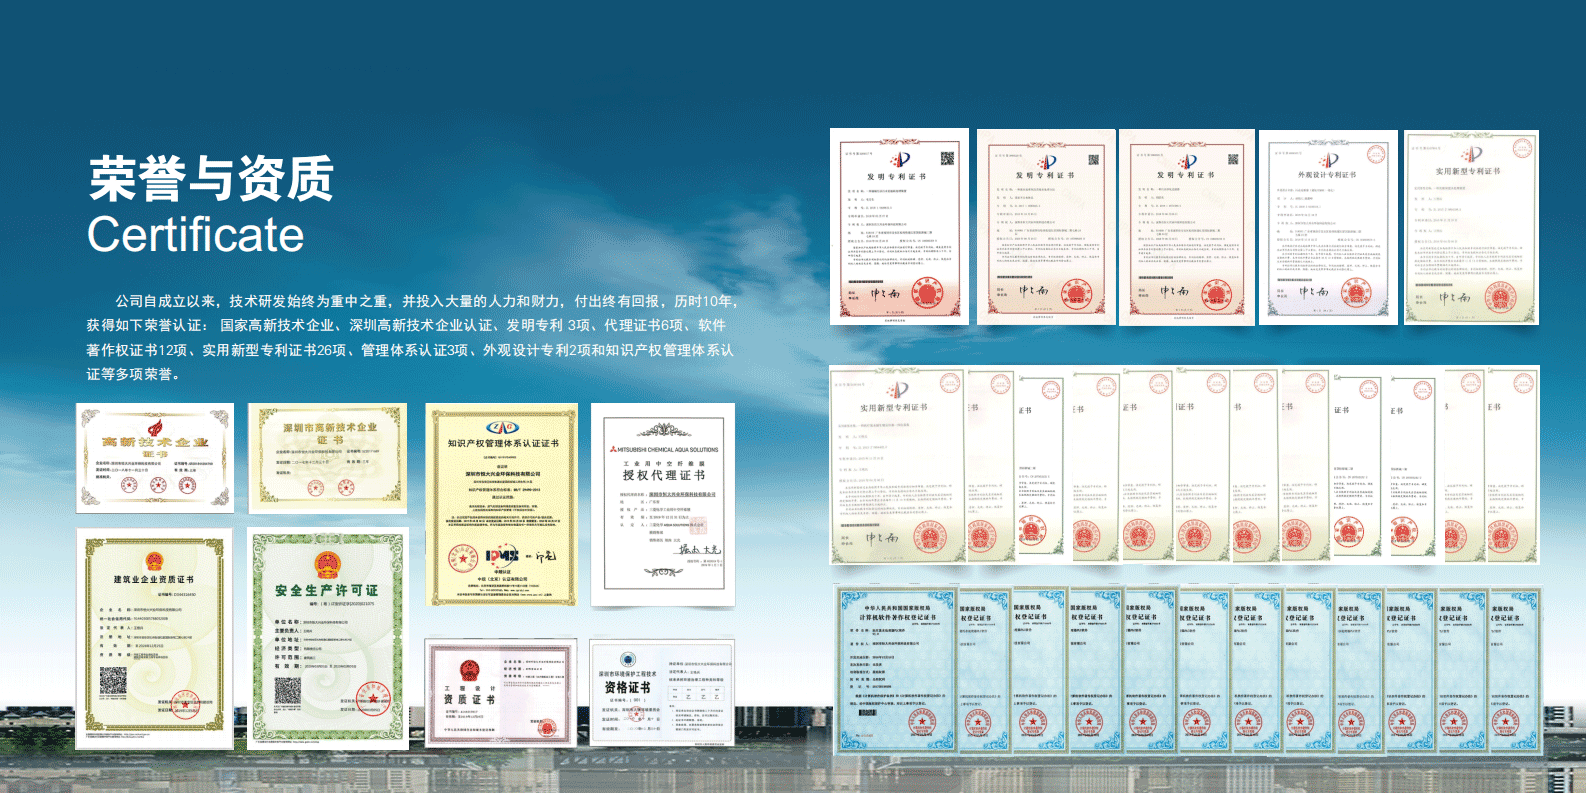Viewport: 1586px width, 793px height.
Task: Open the 发明专利证书 beside the 外观设计专利证书
Action: coord(1187,227)
